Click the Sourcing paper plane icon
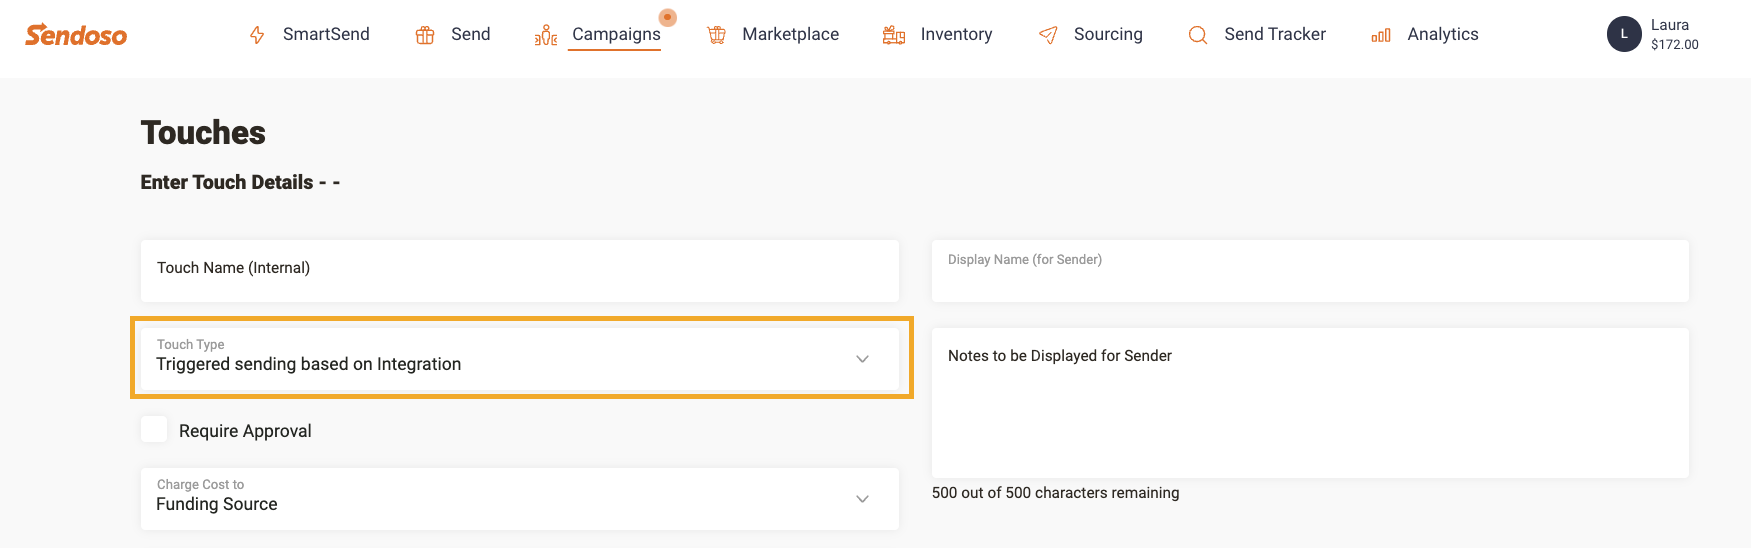 click(1048, 35)
